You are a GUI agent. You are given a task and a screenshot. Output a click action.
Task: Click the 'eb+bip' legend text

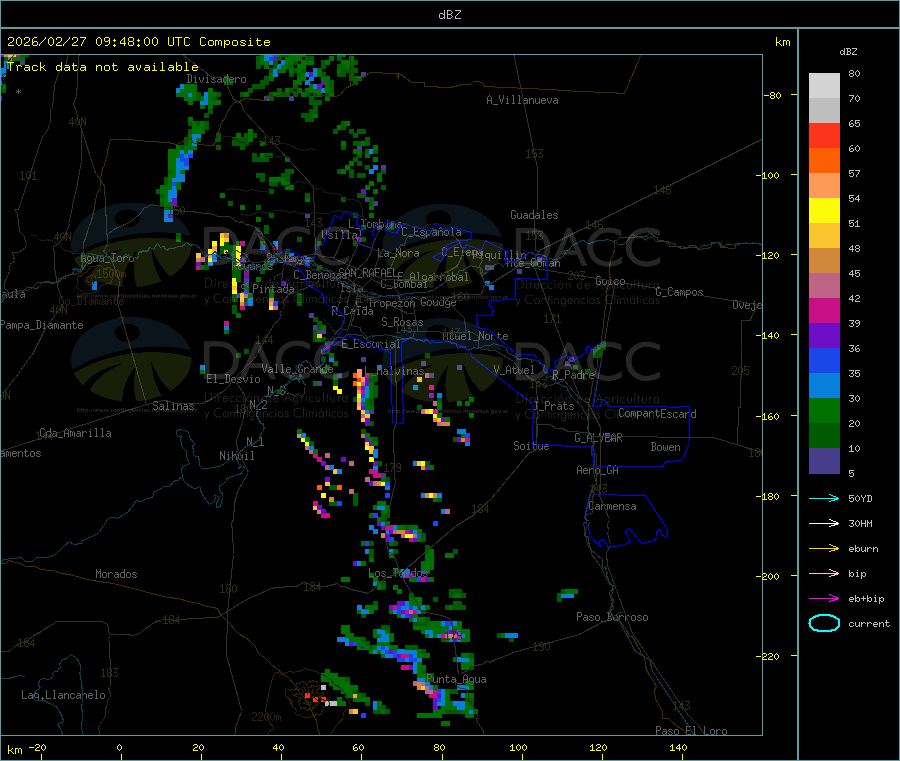point(866,599)
